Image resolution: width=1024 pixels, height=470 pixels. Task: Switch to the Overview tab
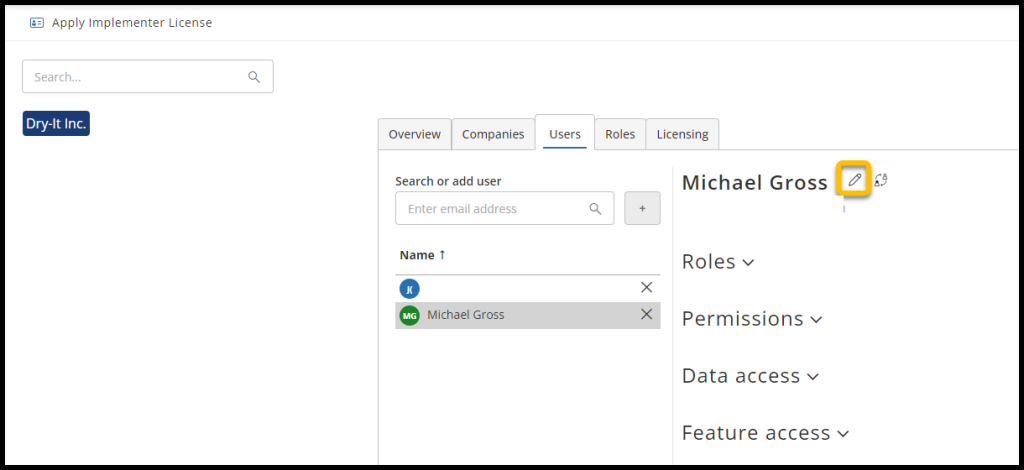pos(414,134)
